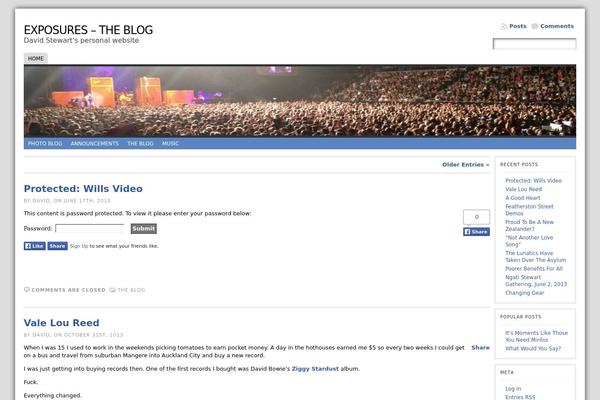
Task: Open popular post What Would You Say?
Action: (x=533, y=349)
